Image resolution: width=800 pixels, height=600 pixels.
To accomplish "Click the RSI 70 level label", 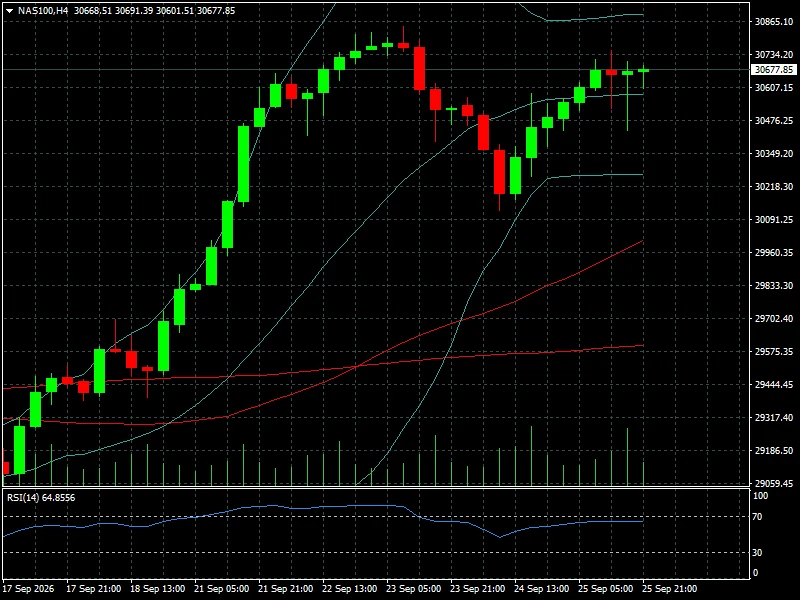I will [x=757, y=517].
